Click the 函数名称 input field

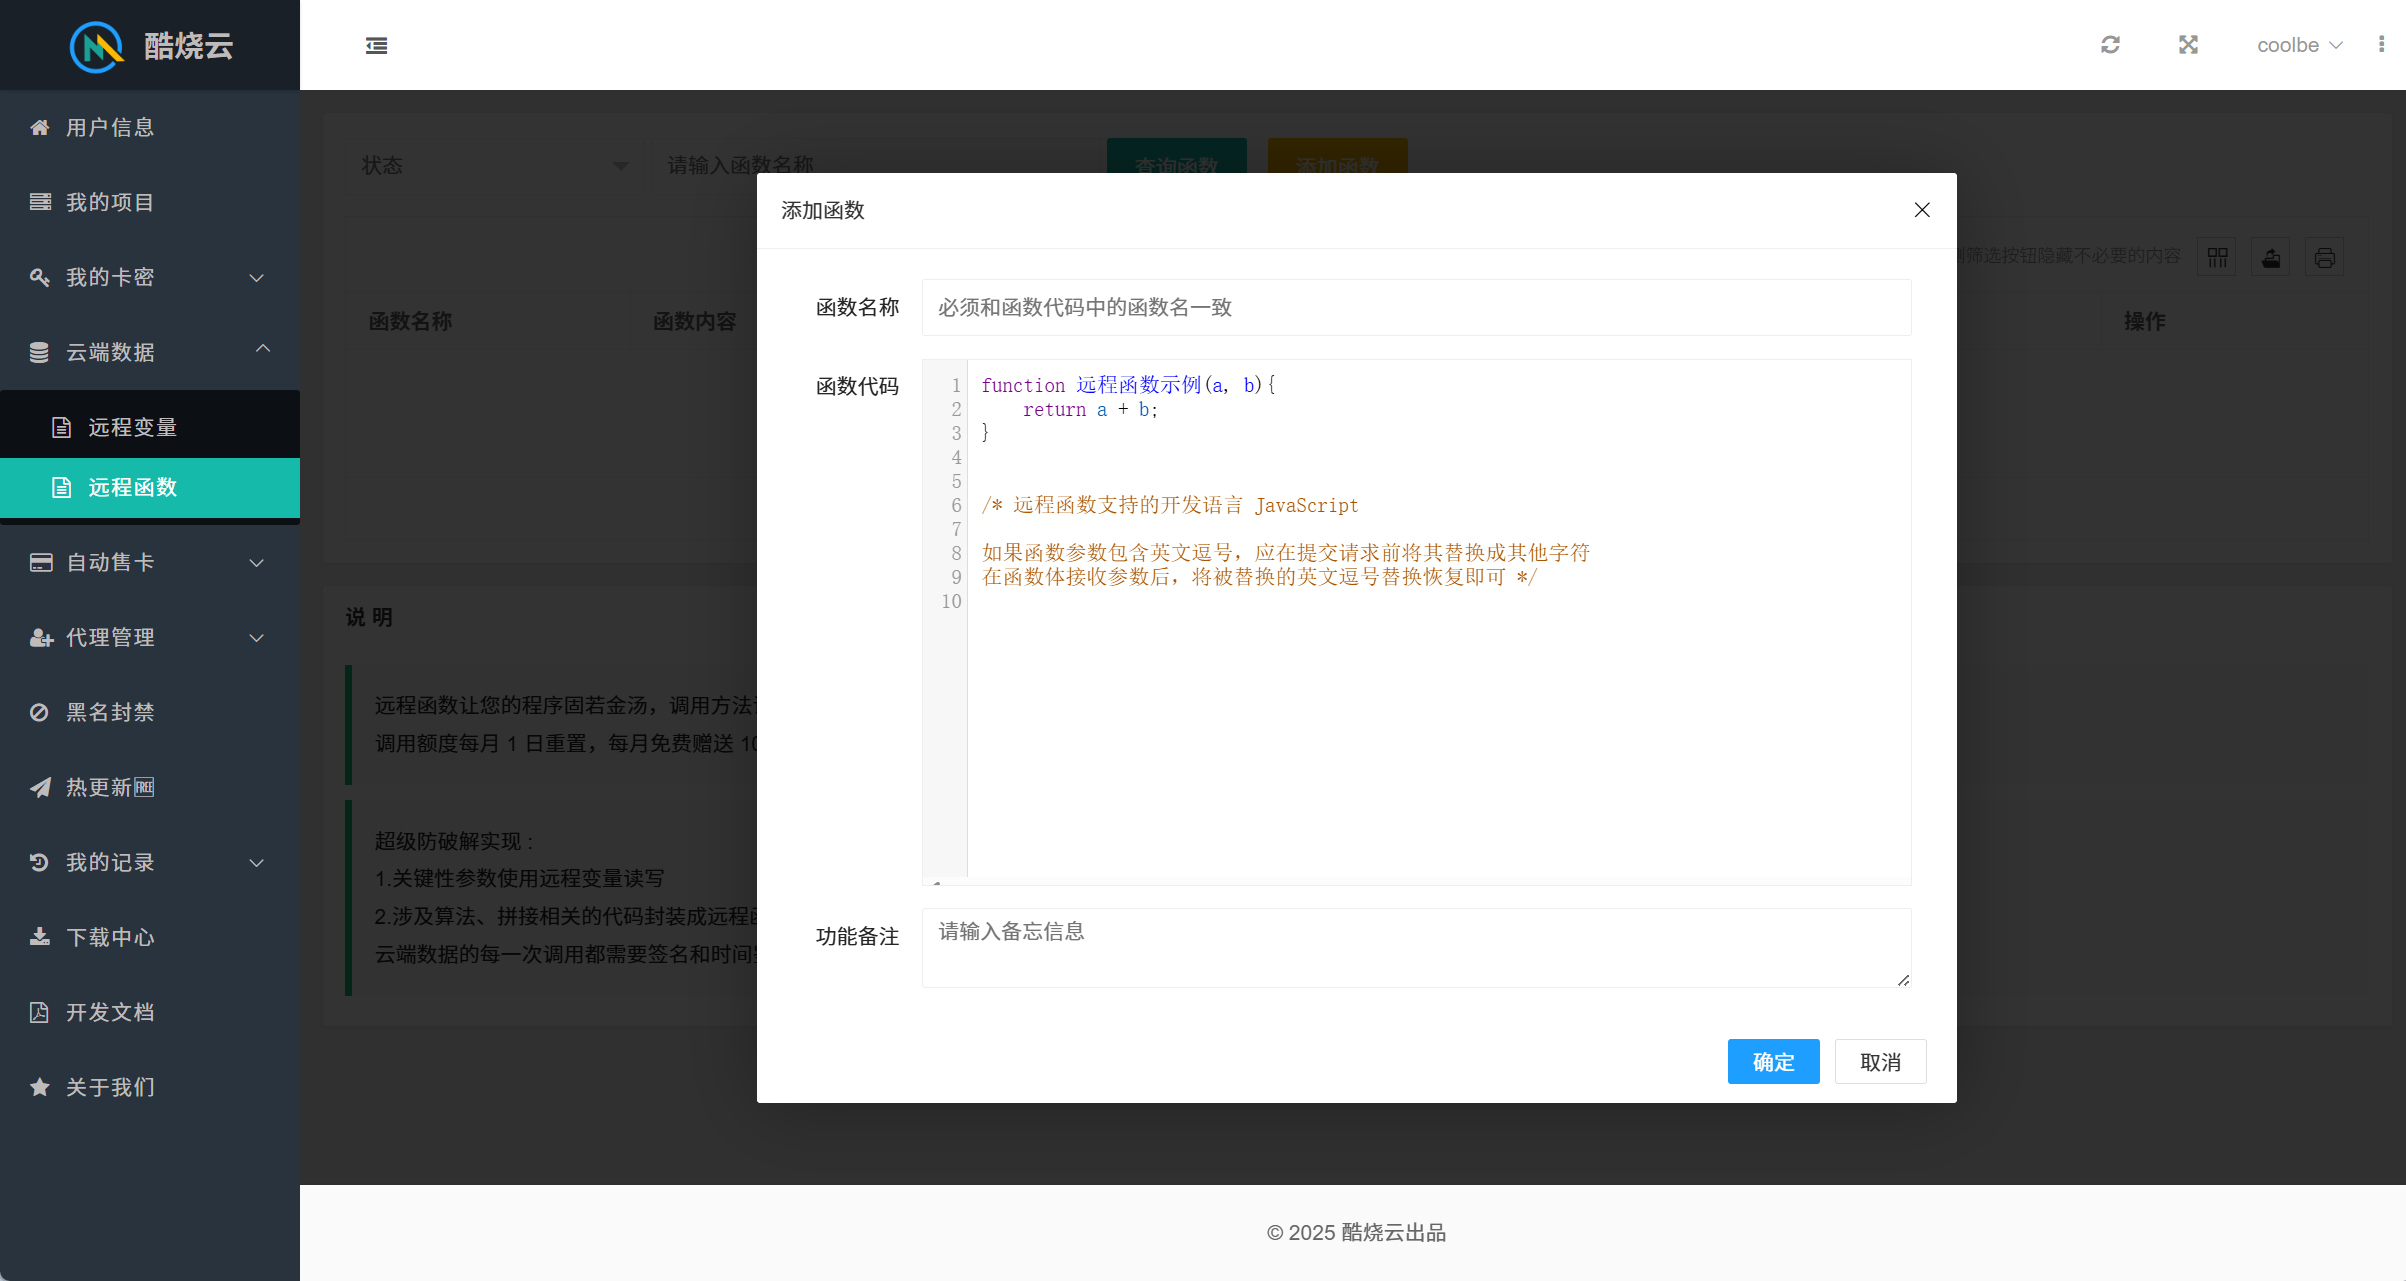(x=1415, y=307)
